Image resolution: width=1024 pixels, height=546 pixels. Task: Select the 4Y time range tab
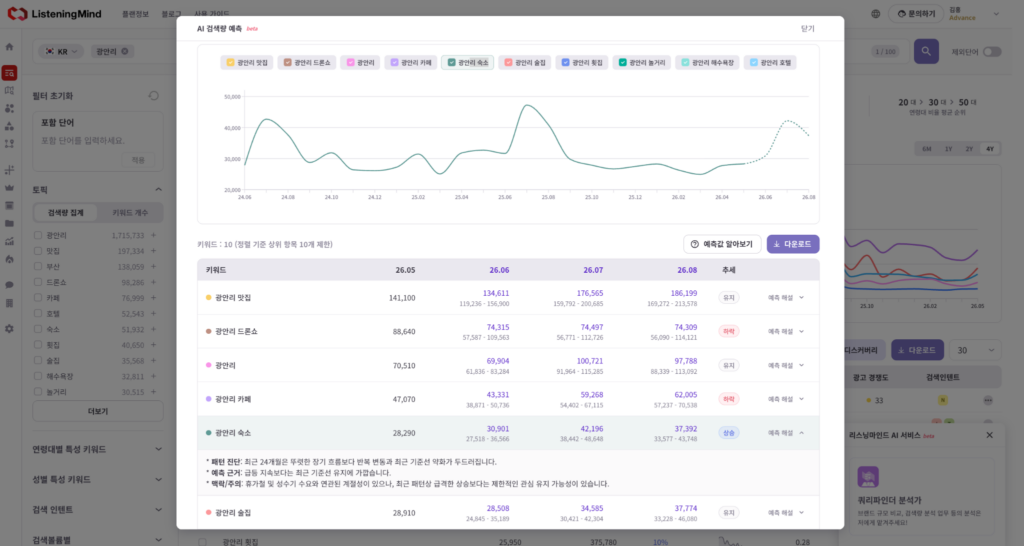[990, 149]
